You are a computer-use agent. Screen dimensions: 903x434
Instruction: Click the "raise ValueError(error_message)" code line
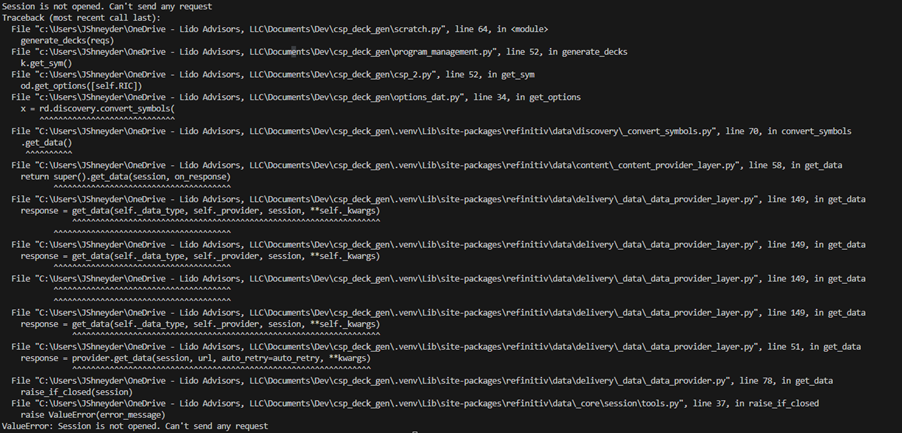tap(93, 414)
